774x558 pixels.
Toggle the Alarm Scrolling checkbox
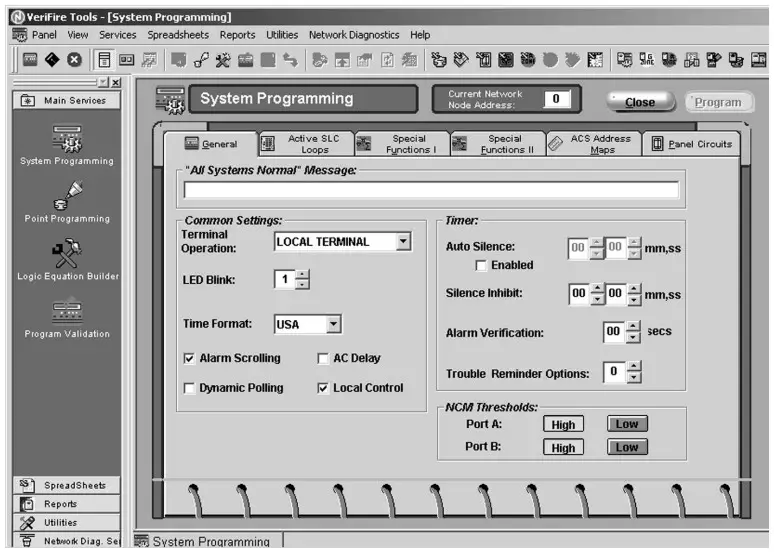point(189,359)
